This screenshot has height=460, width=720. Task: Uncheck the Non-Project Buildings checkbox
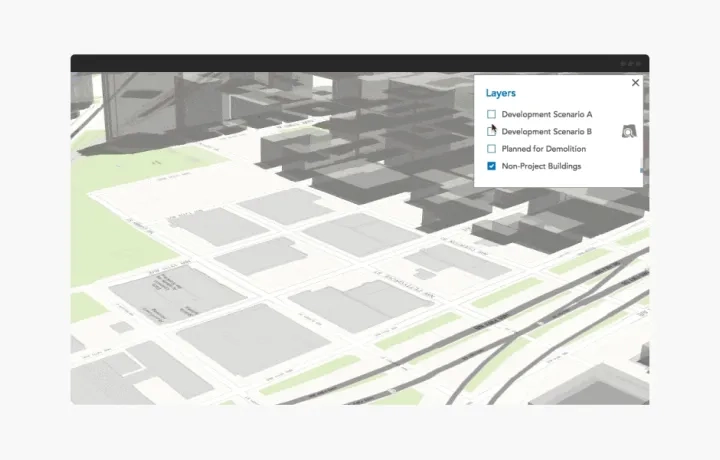coord(491,166)
